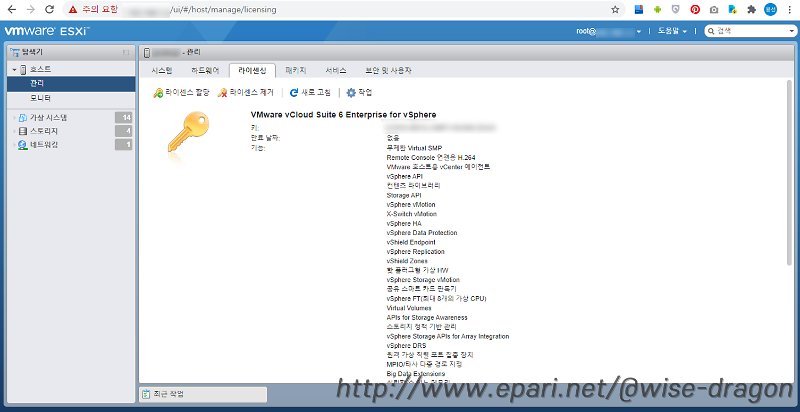Open the extensions puzzle-piece menu
Screen dimensions: 800x412
point(751,10)
